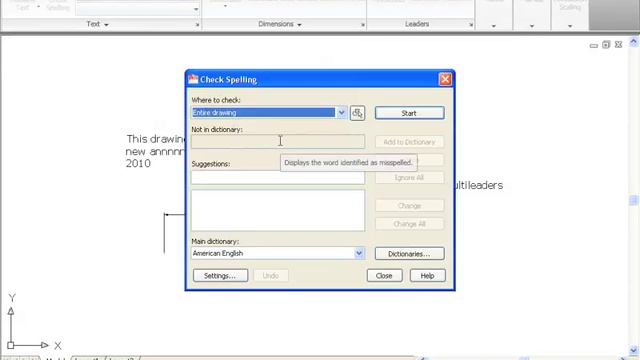
Task: Click the Leaders panel dialog launcher arrow
Action: [471, 25]
